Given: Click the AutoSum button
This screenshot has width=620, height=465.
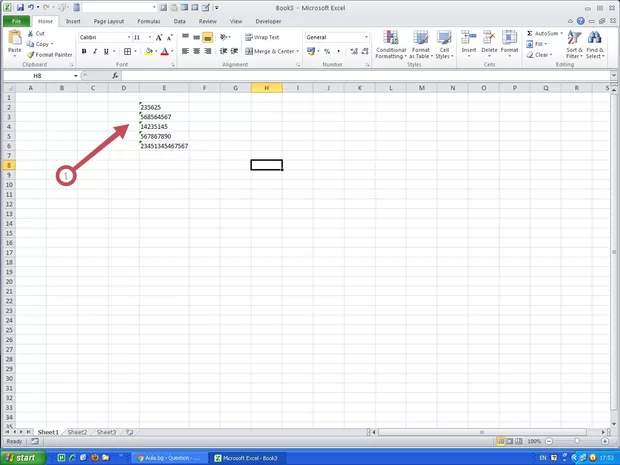Looking at the screenshot, I should pos(544,33).
